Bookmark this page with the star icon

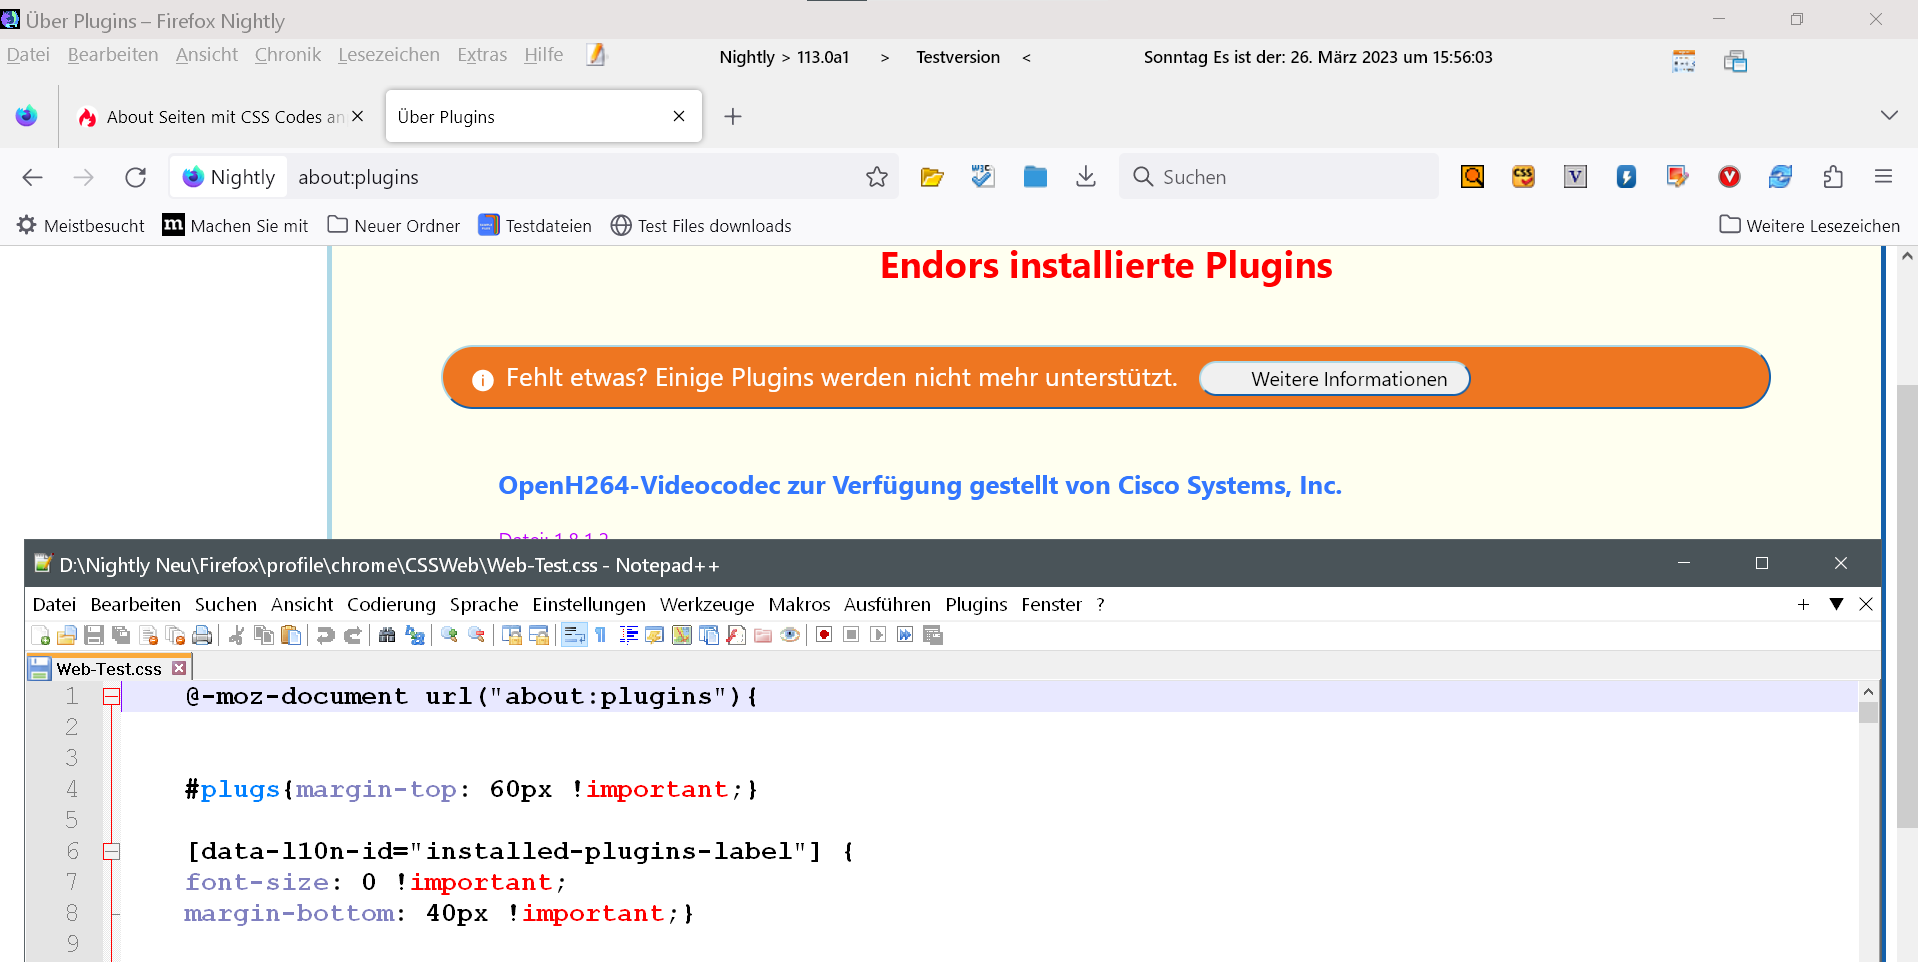pos(877,177)
